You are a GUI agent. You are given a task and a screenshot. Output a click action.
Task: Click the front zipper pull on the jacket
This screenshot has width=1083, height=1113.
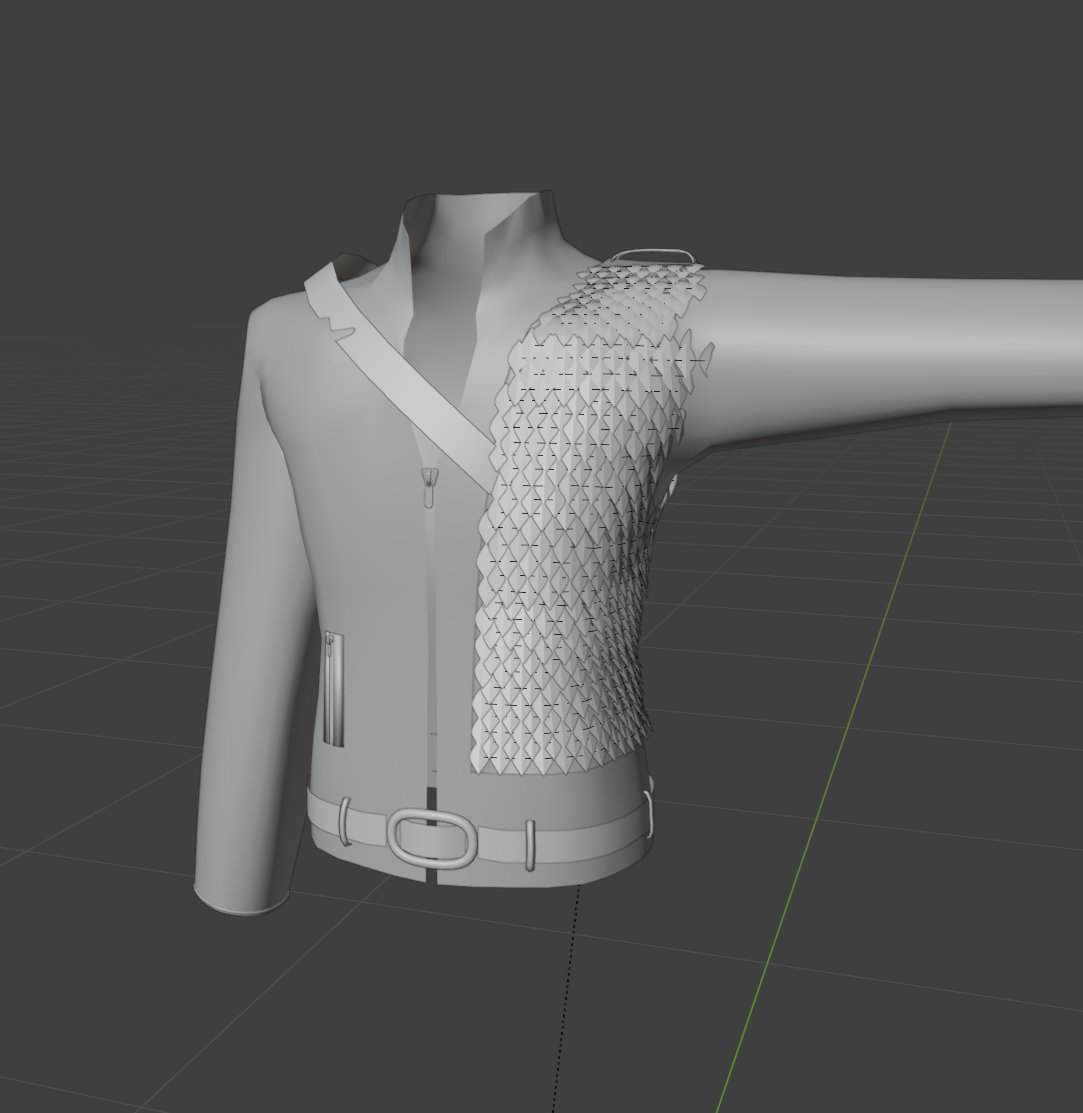[429, 488]
